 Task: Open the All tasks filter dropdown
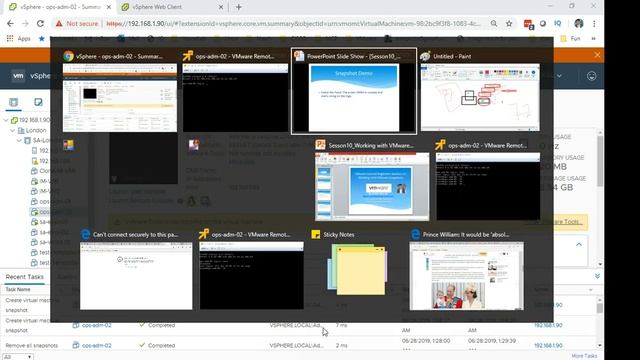point(17,357)
